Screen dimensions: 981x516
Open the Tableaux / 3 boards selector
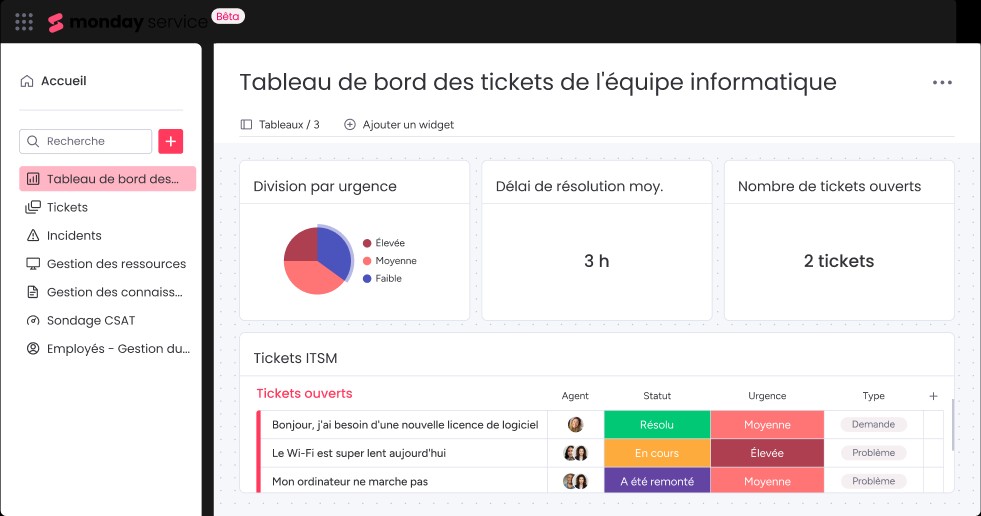[x=281, y=125]
